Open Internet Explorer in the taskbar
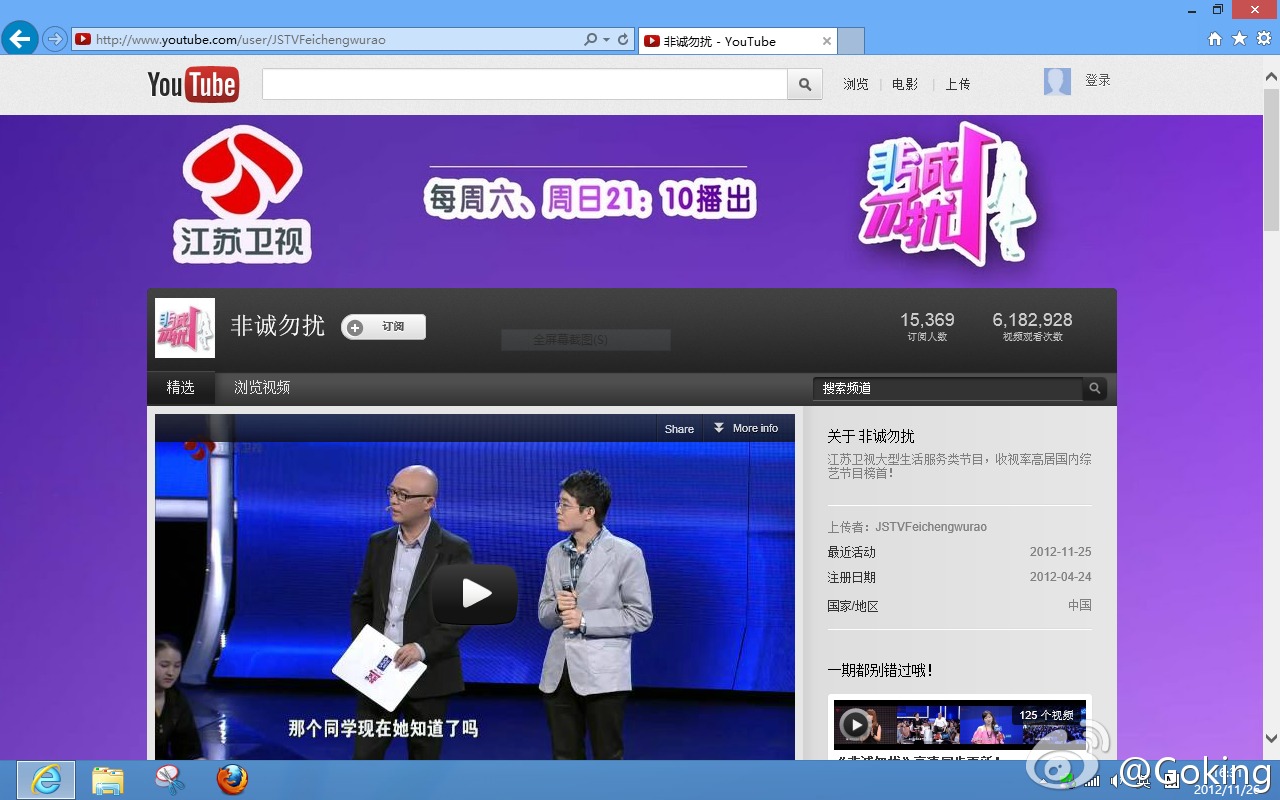 click(46, 780)
